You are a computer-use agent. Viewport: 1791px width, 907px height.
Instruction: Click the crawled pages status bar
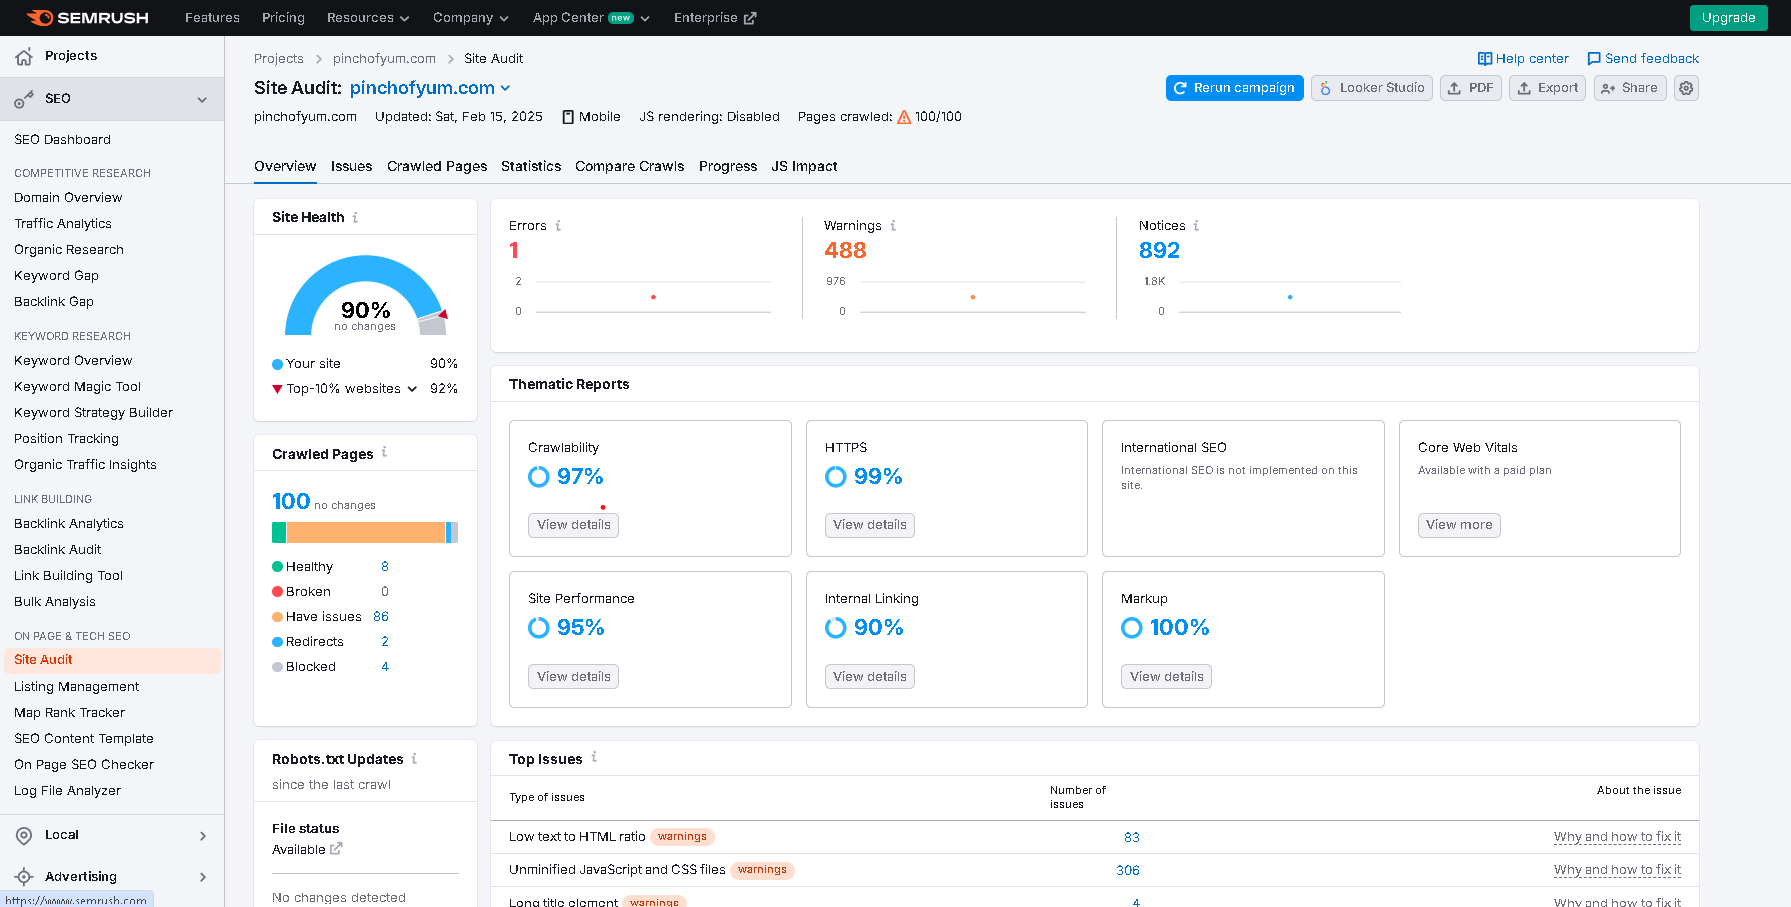pyautogui.click(x=365, y=533)
